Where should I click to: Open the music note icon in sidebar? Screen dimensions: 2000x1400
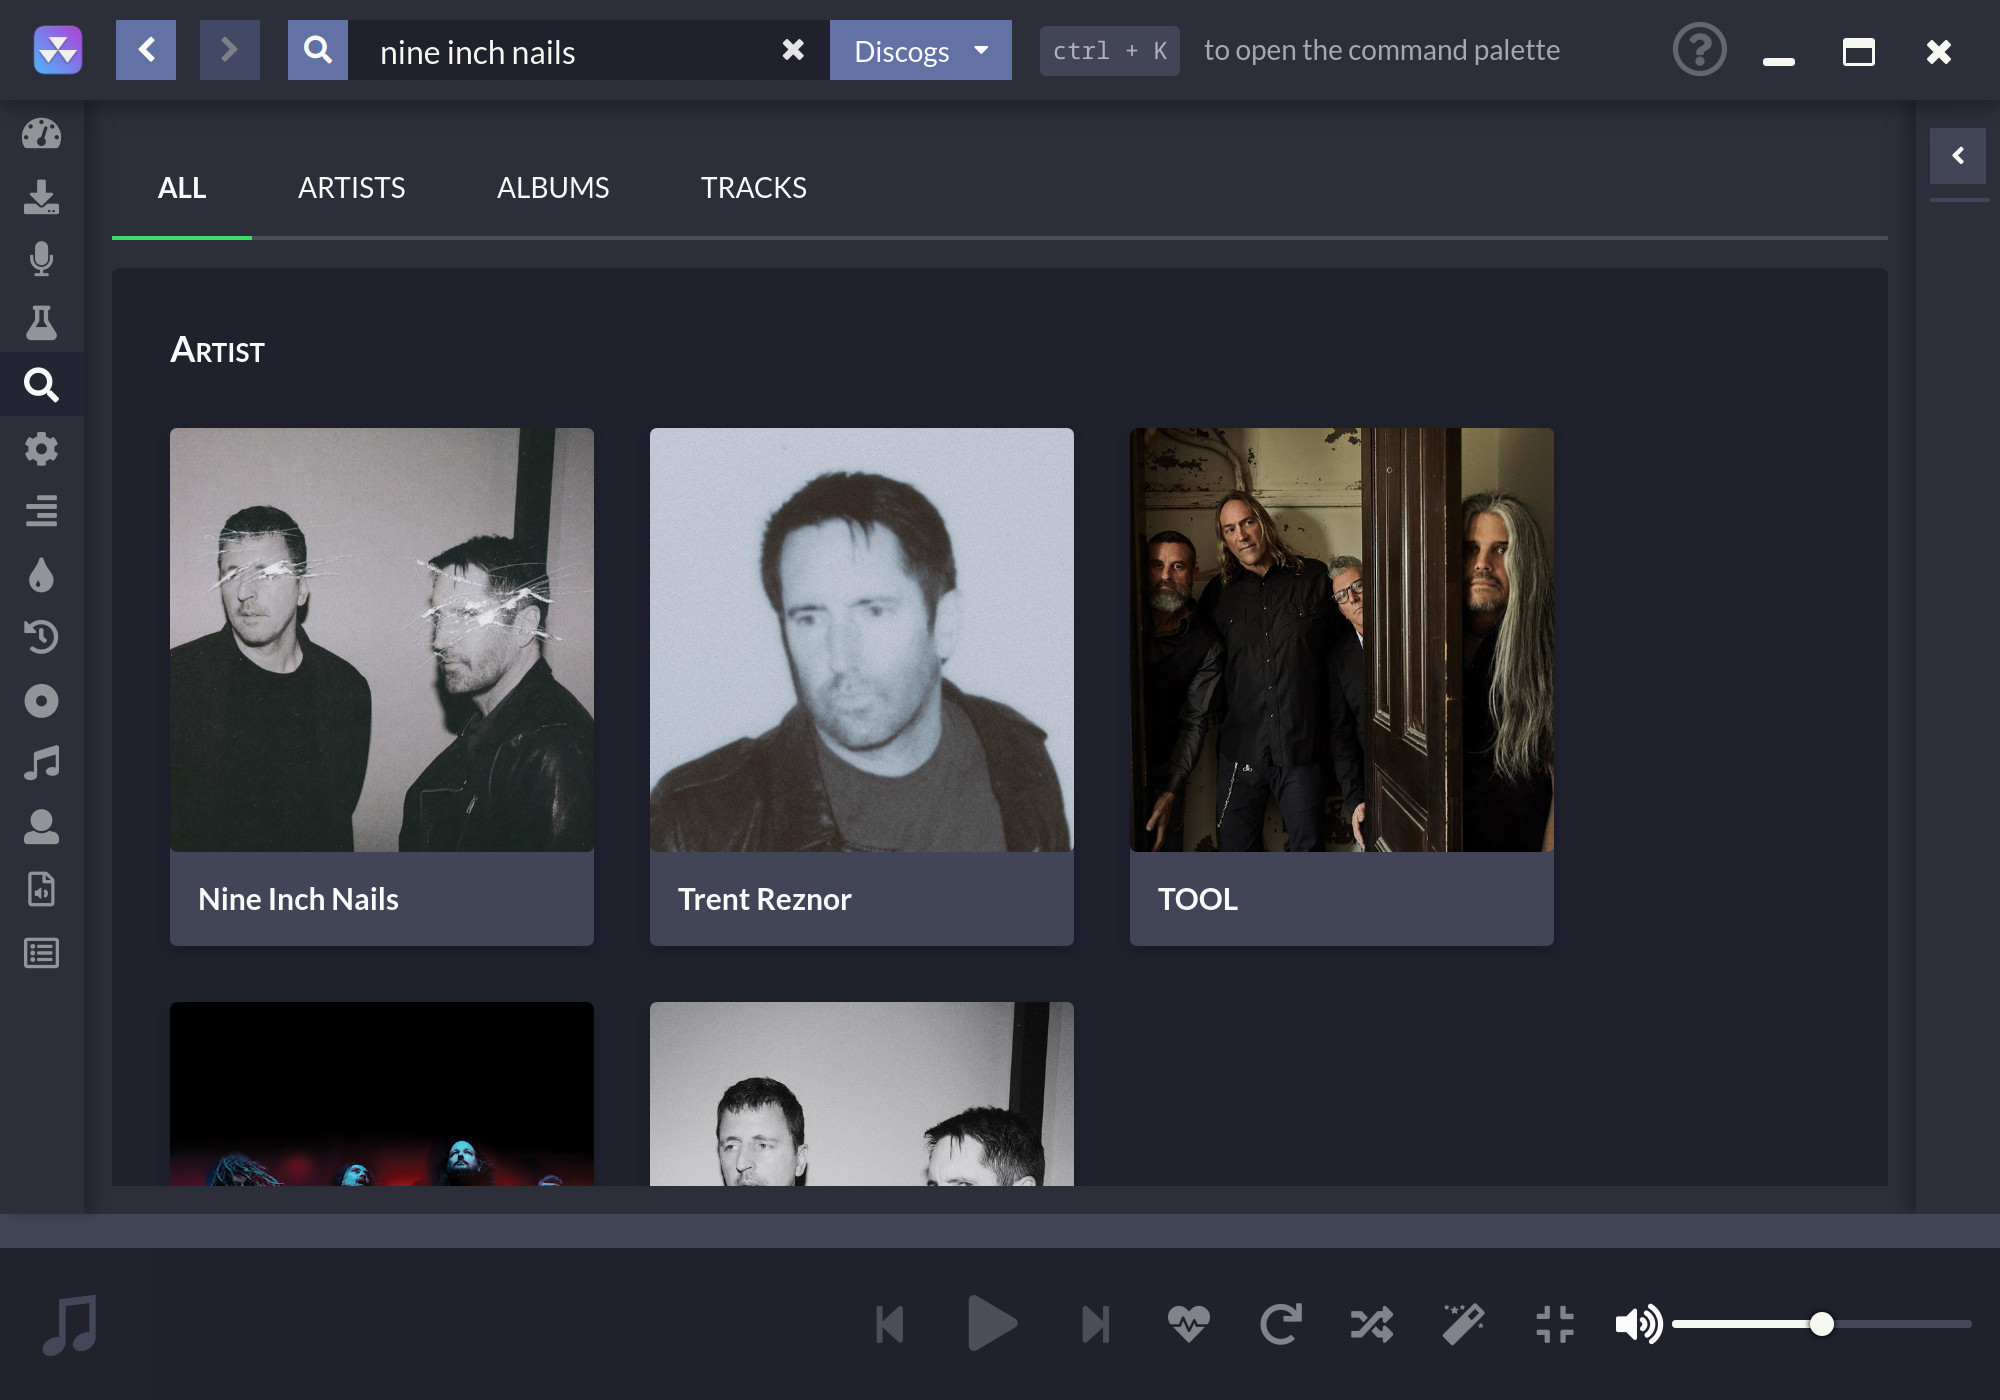click(x=41, y=765)
